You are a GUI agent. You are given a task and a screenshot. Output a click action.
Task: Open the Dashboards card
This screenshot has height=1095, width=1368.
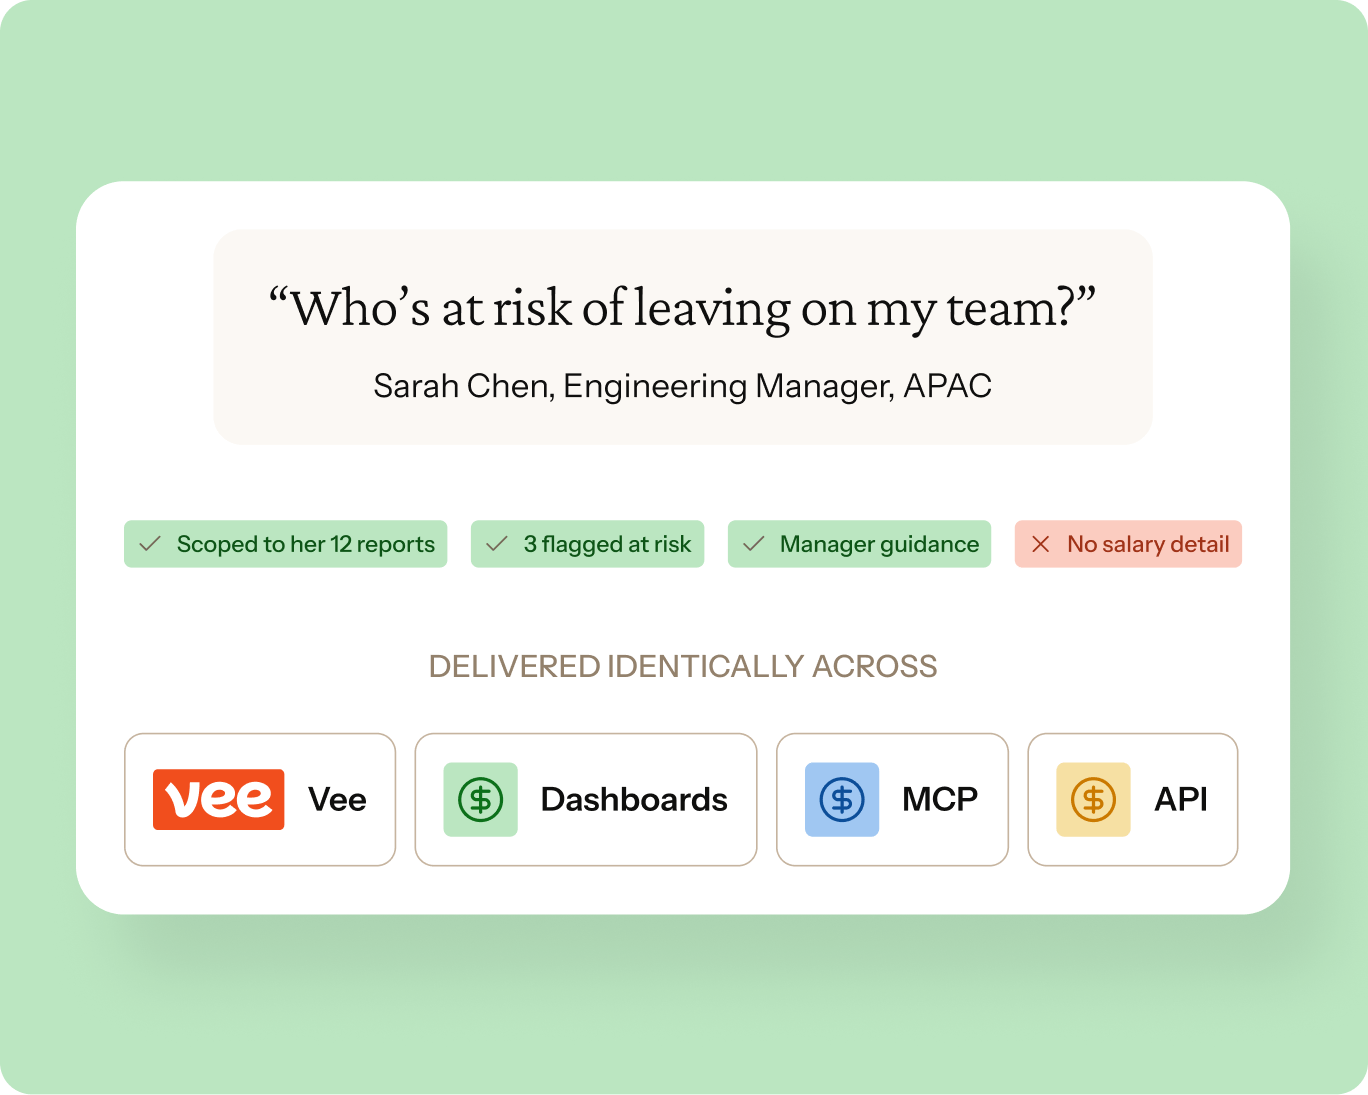(x=586, y=799)
